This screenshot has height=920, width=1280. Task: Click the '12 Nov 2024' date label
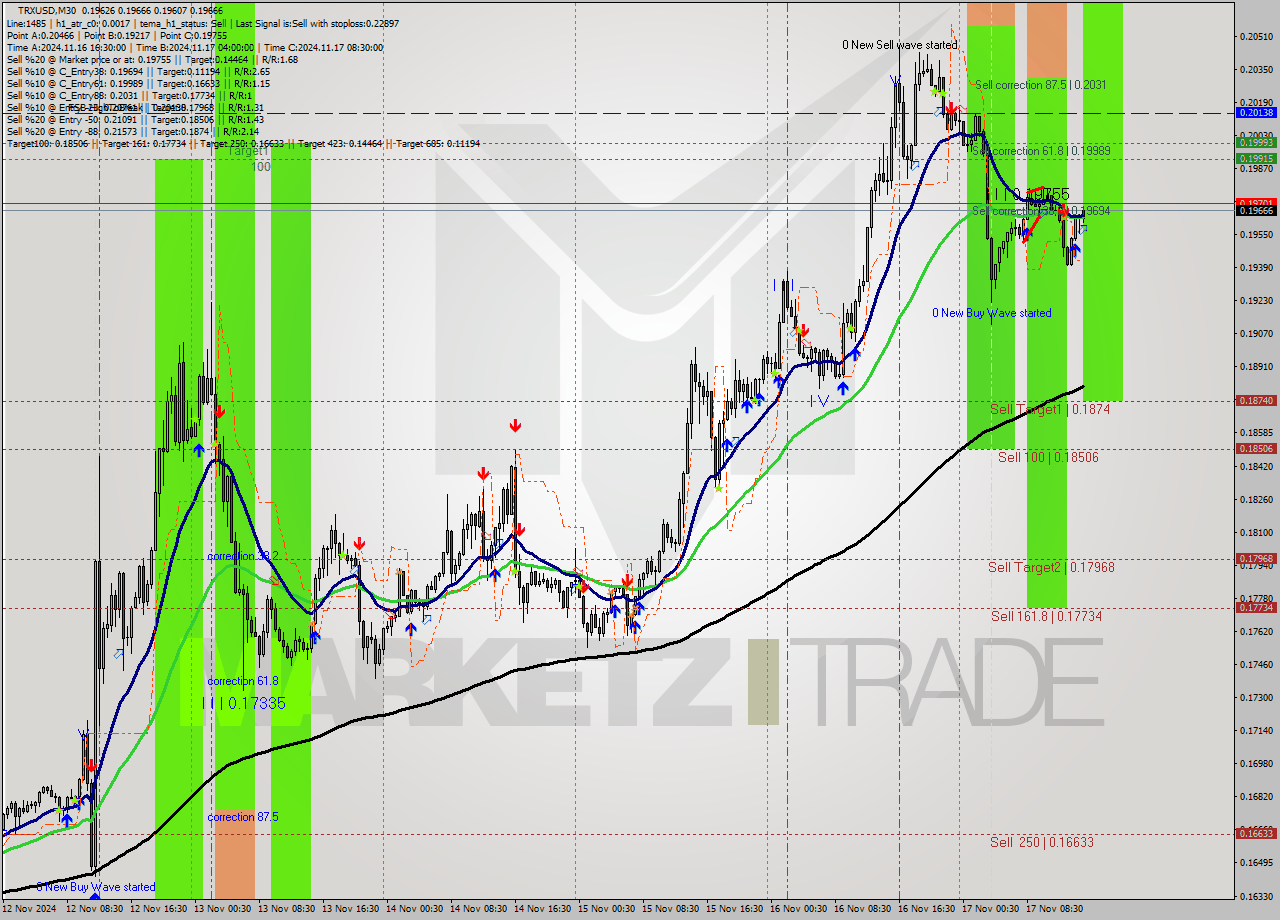29,909
